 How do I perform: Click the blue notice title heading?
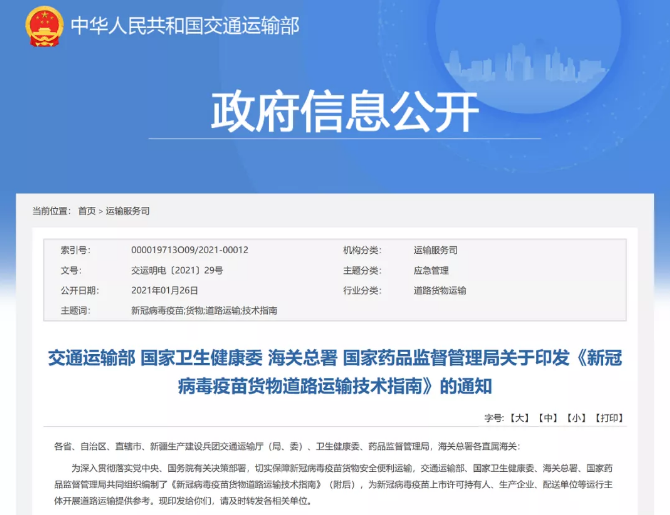pyautogui.click(x=335, y=372)
